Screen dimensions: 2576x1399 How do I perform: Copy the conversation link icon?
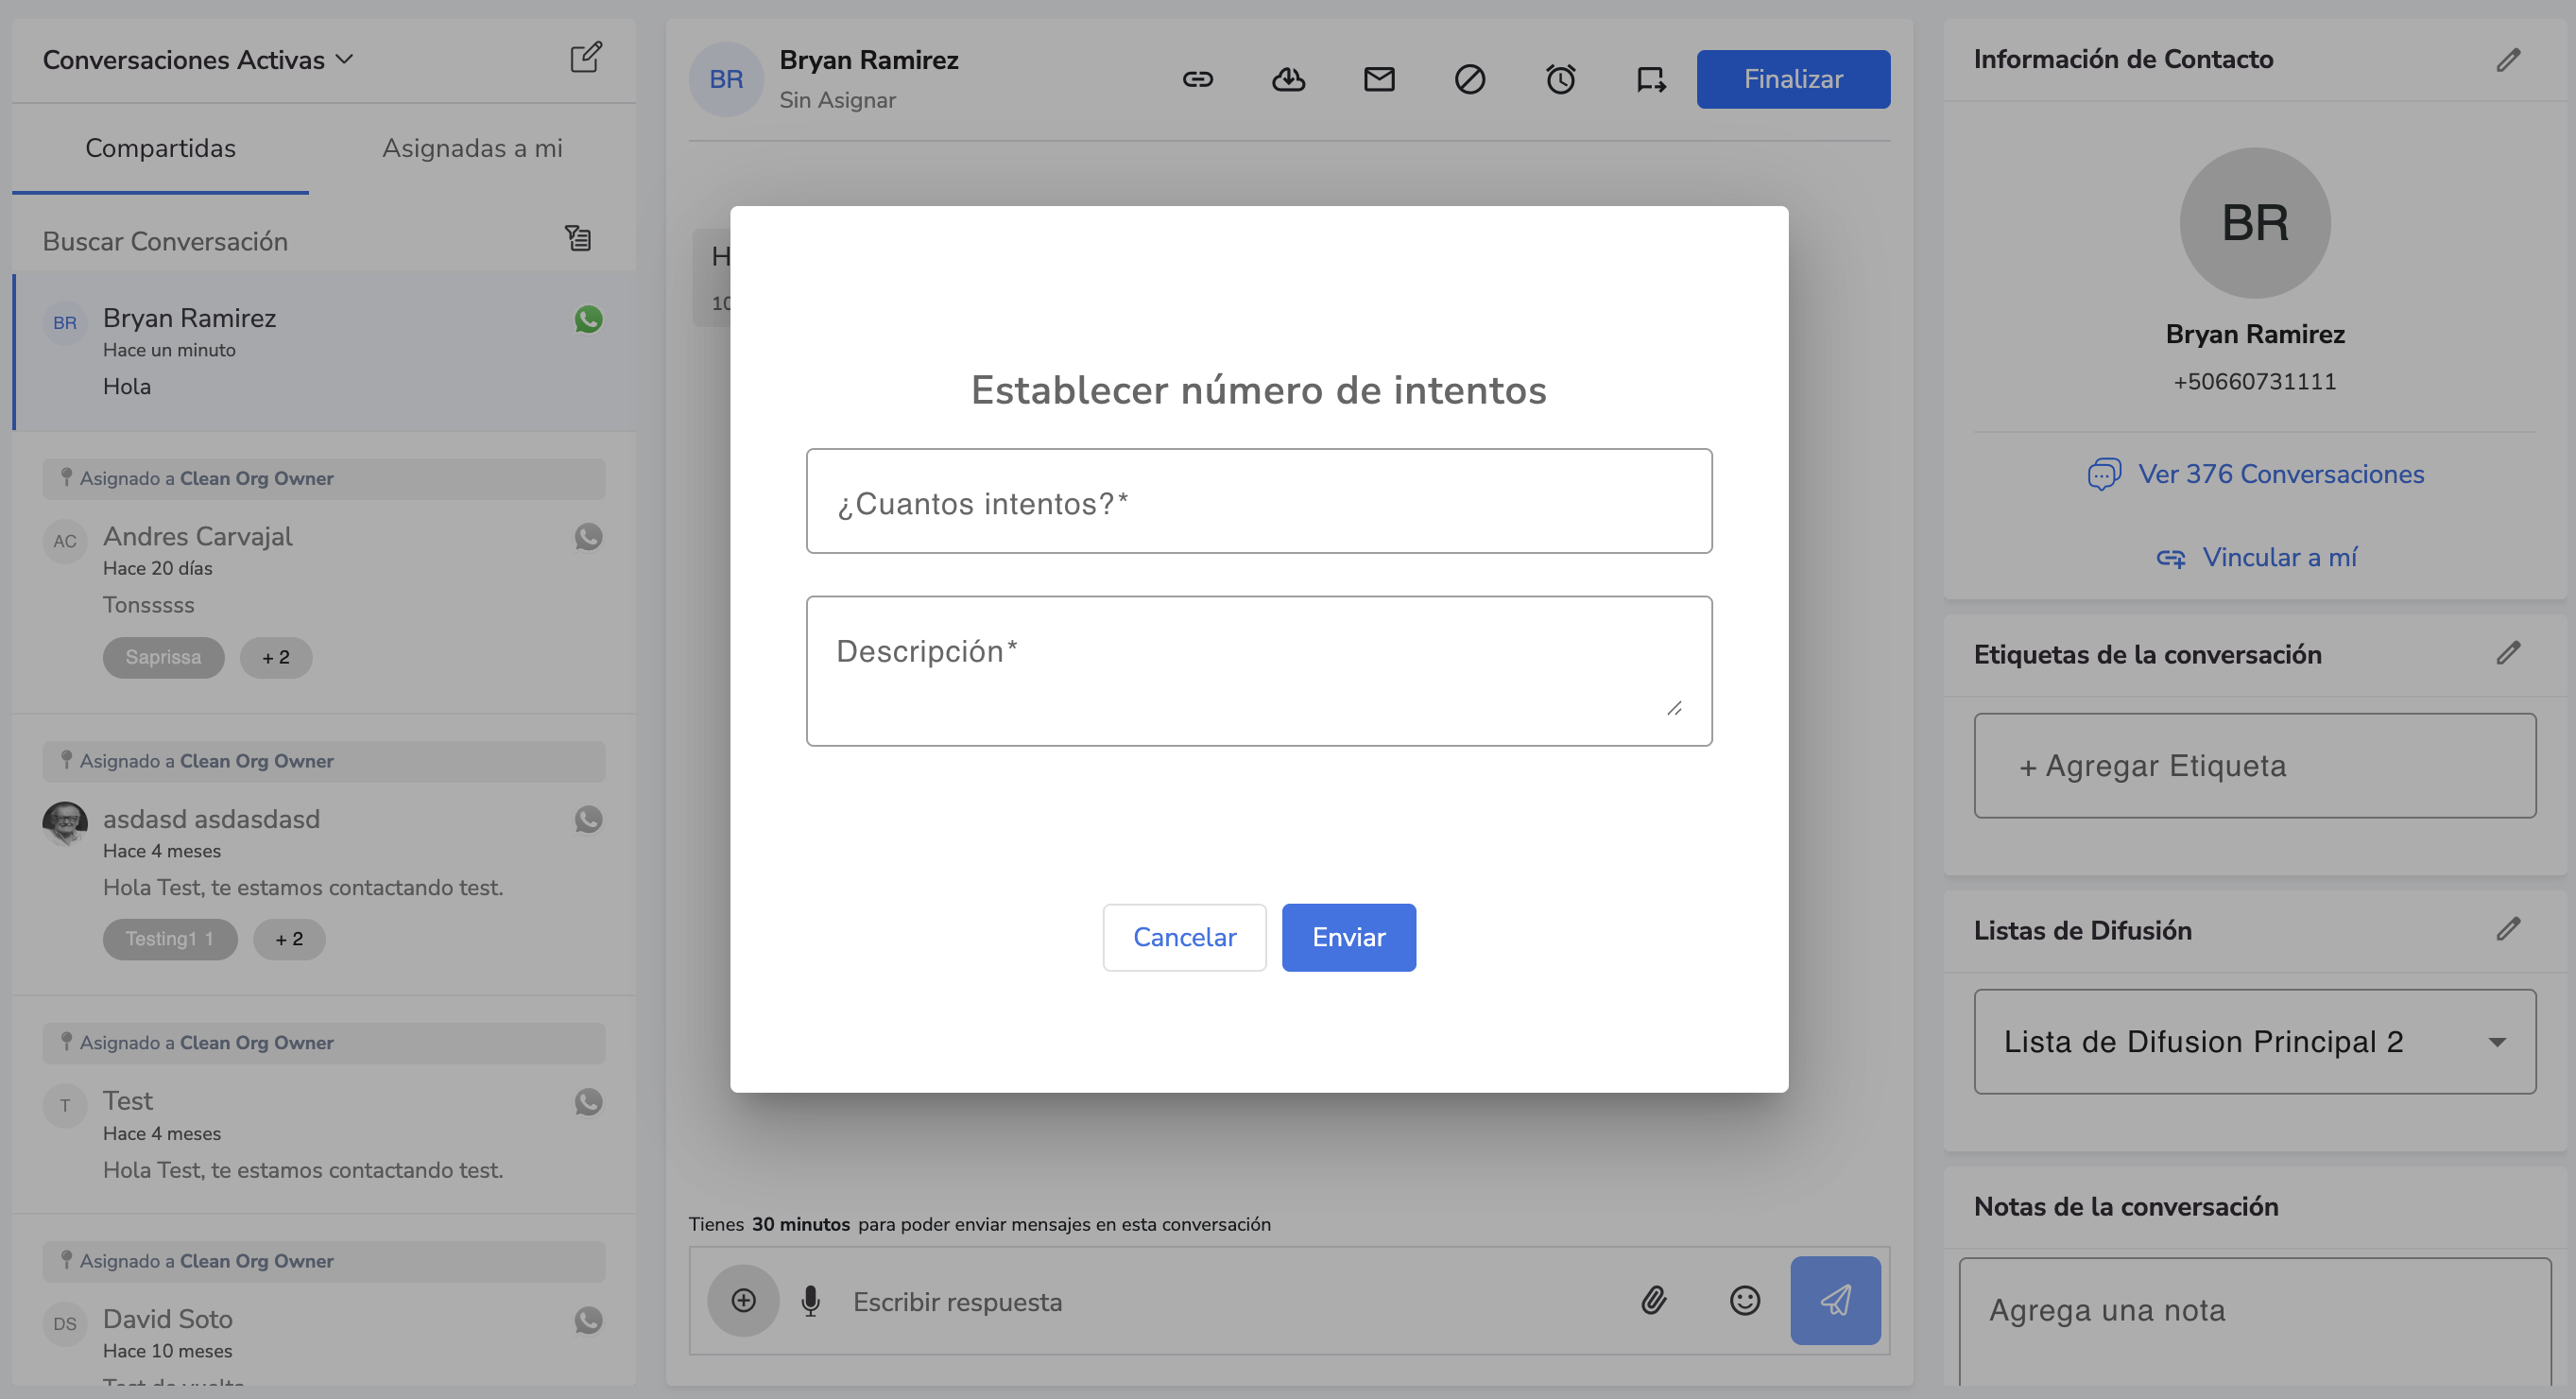tap(1197, 79)
